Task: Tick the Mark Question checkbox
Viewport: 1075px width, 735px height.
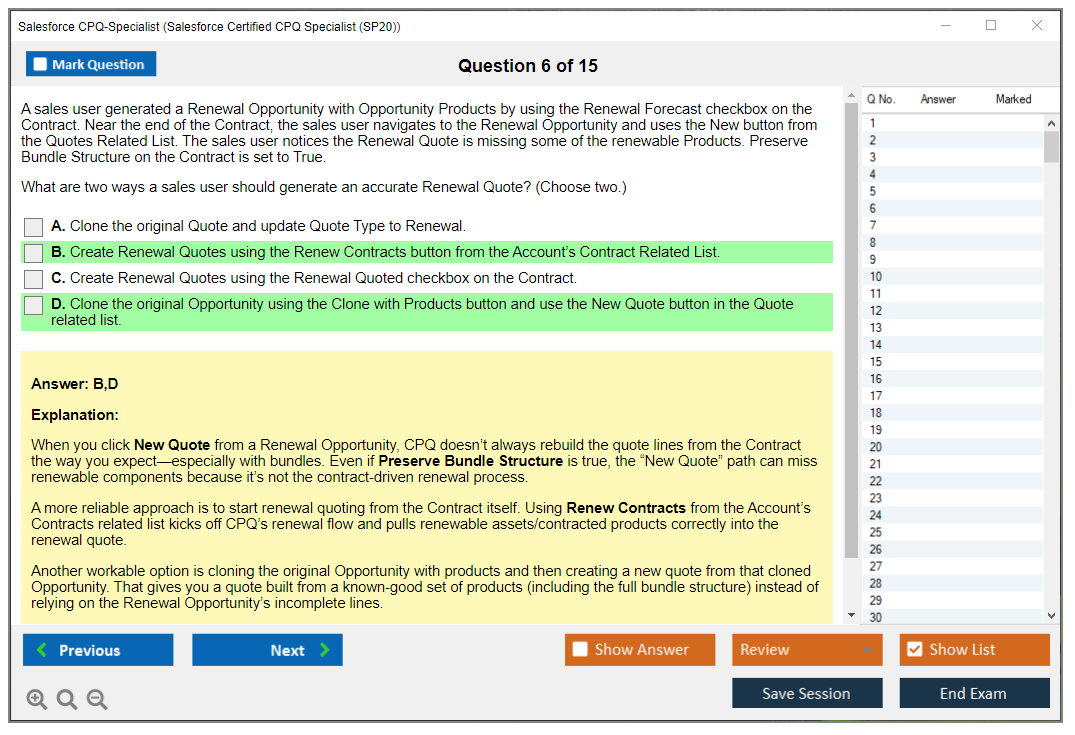Action: 41,64
